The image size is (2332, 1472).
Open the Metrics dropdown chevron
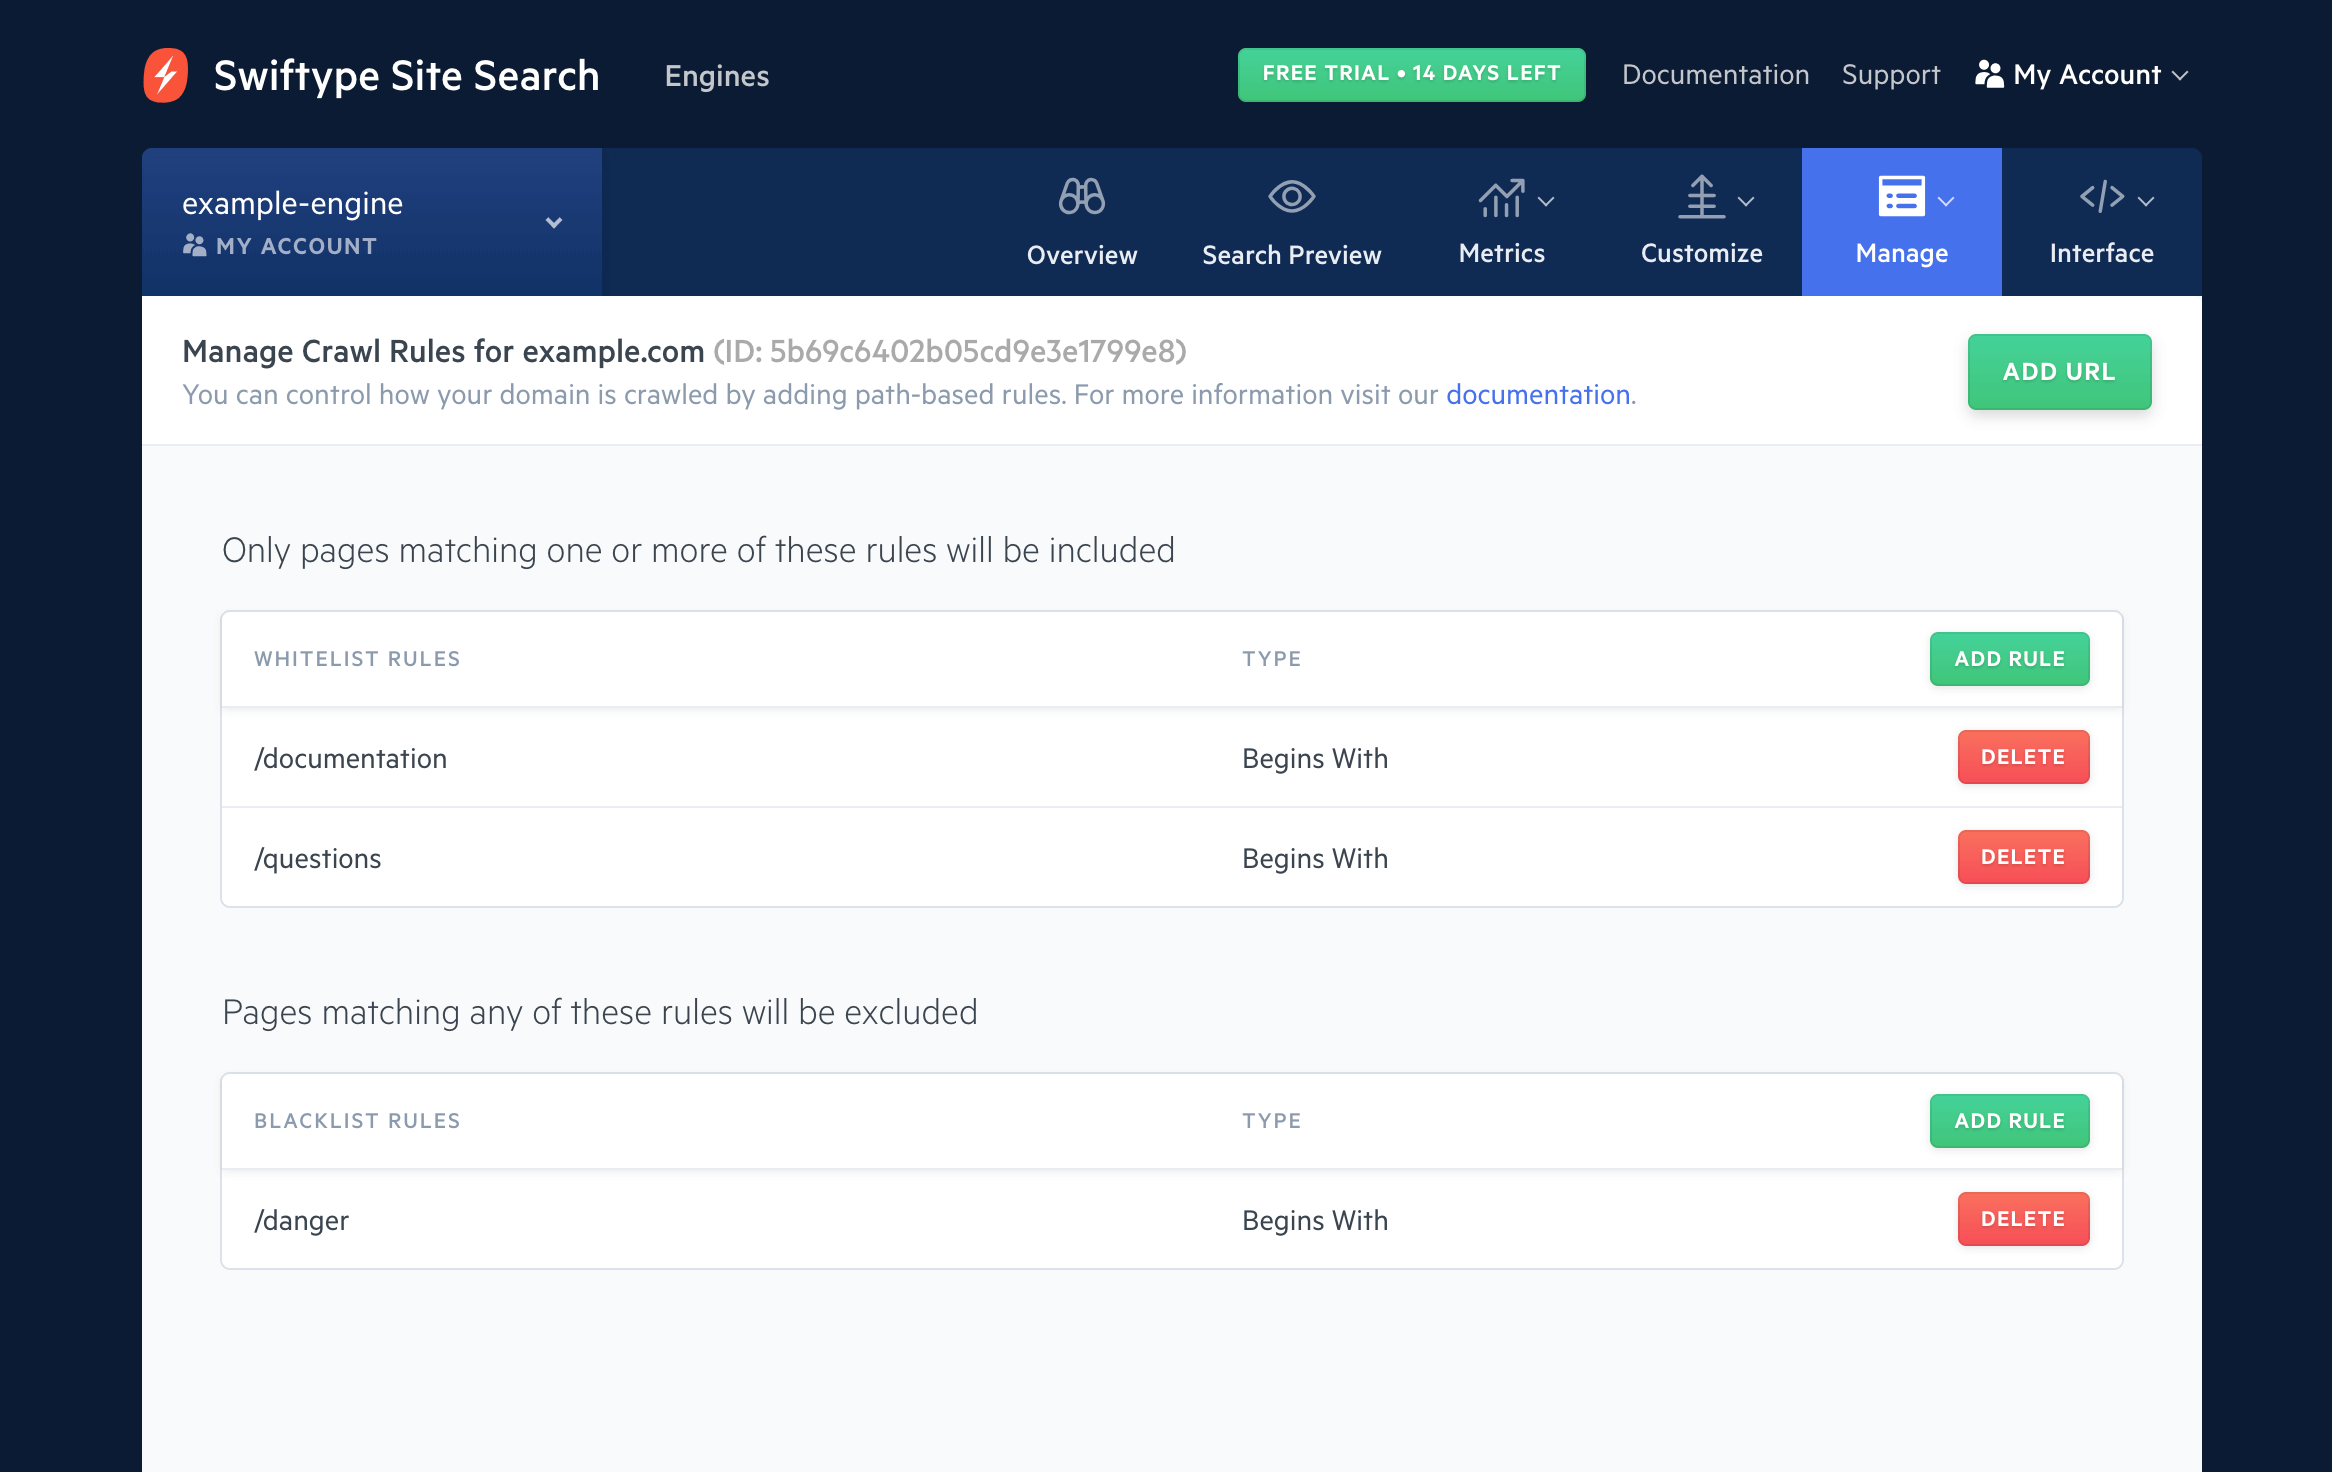(1546, 201)
